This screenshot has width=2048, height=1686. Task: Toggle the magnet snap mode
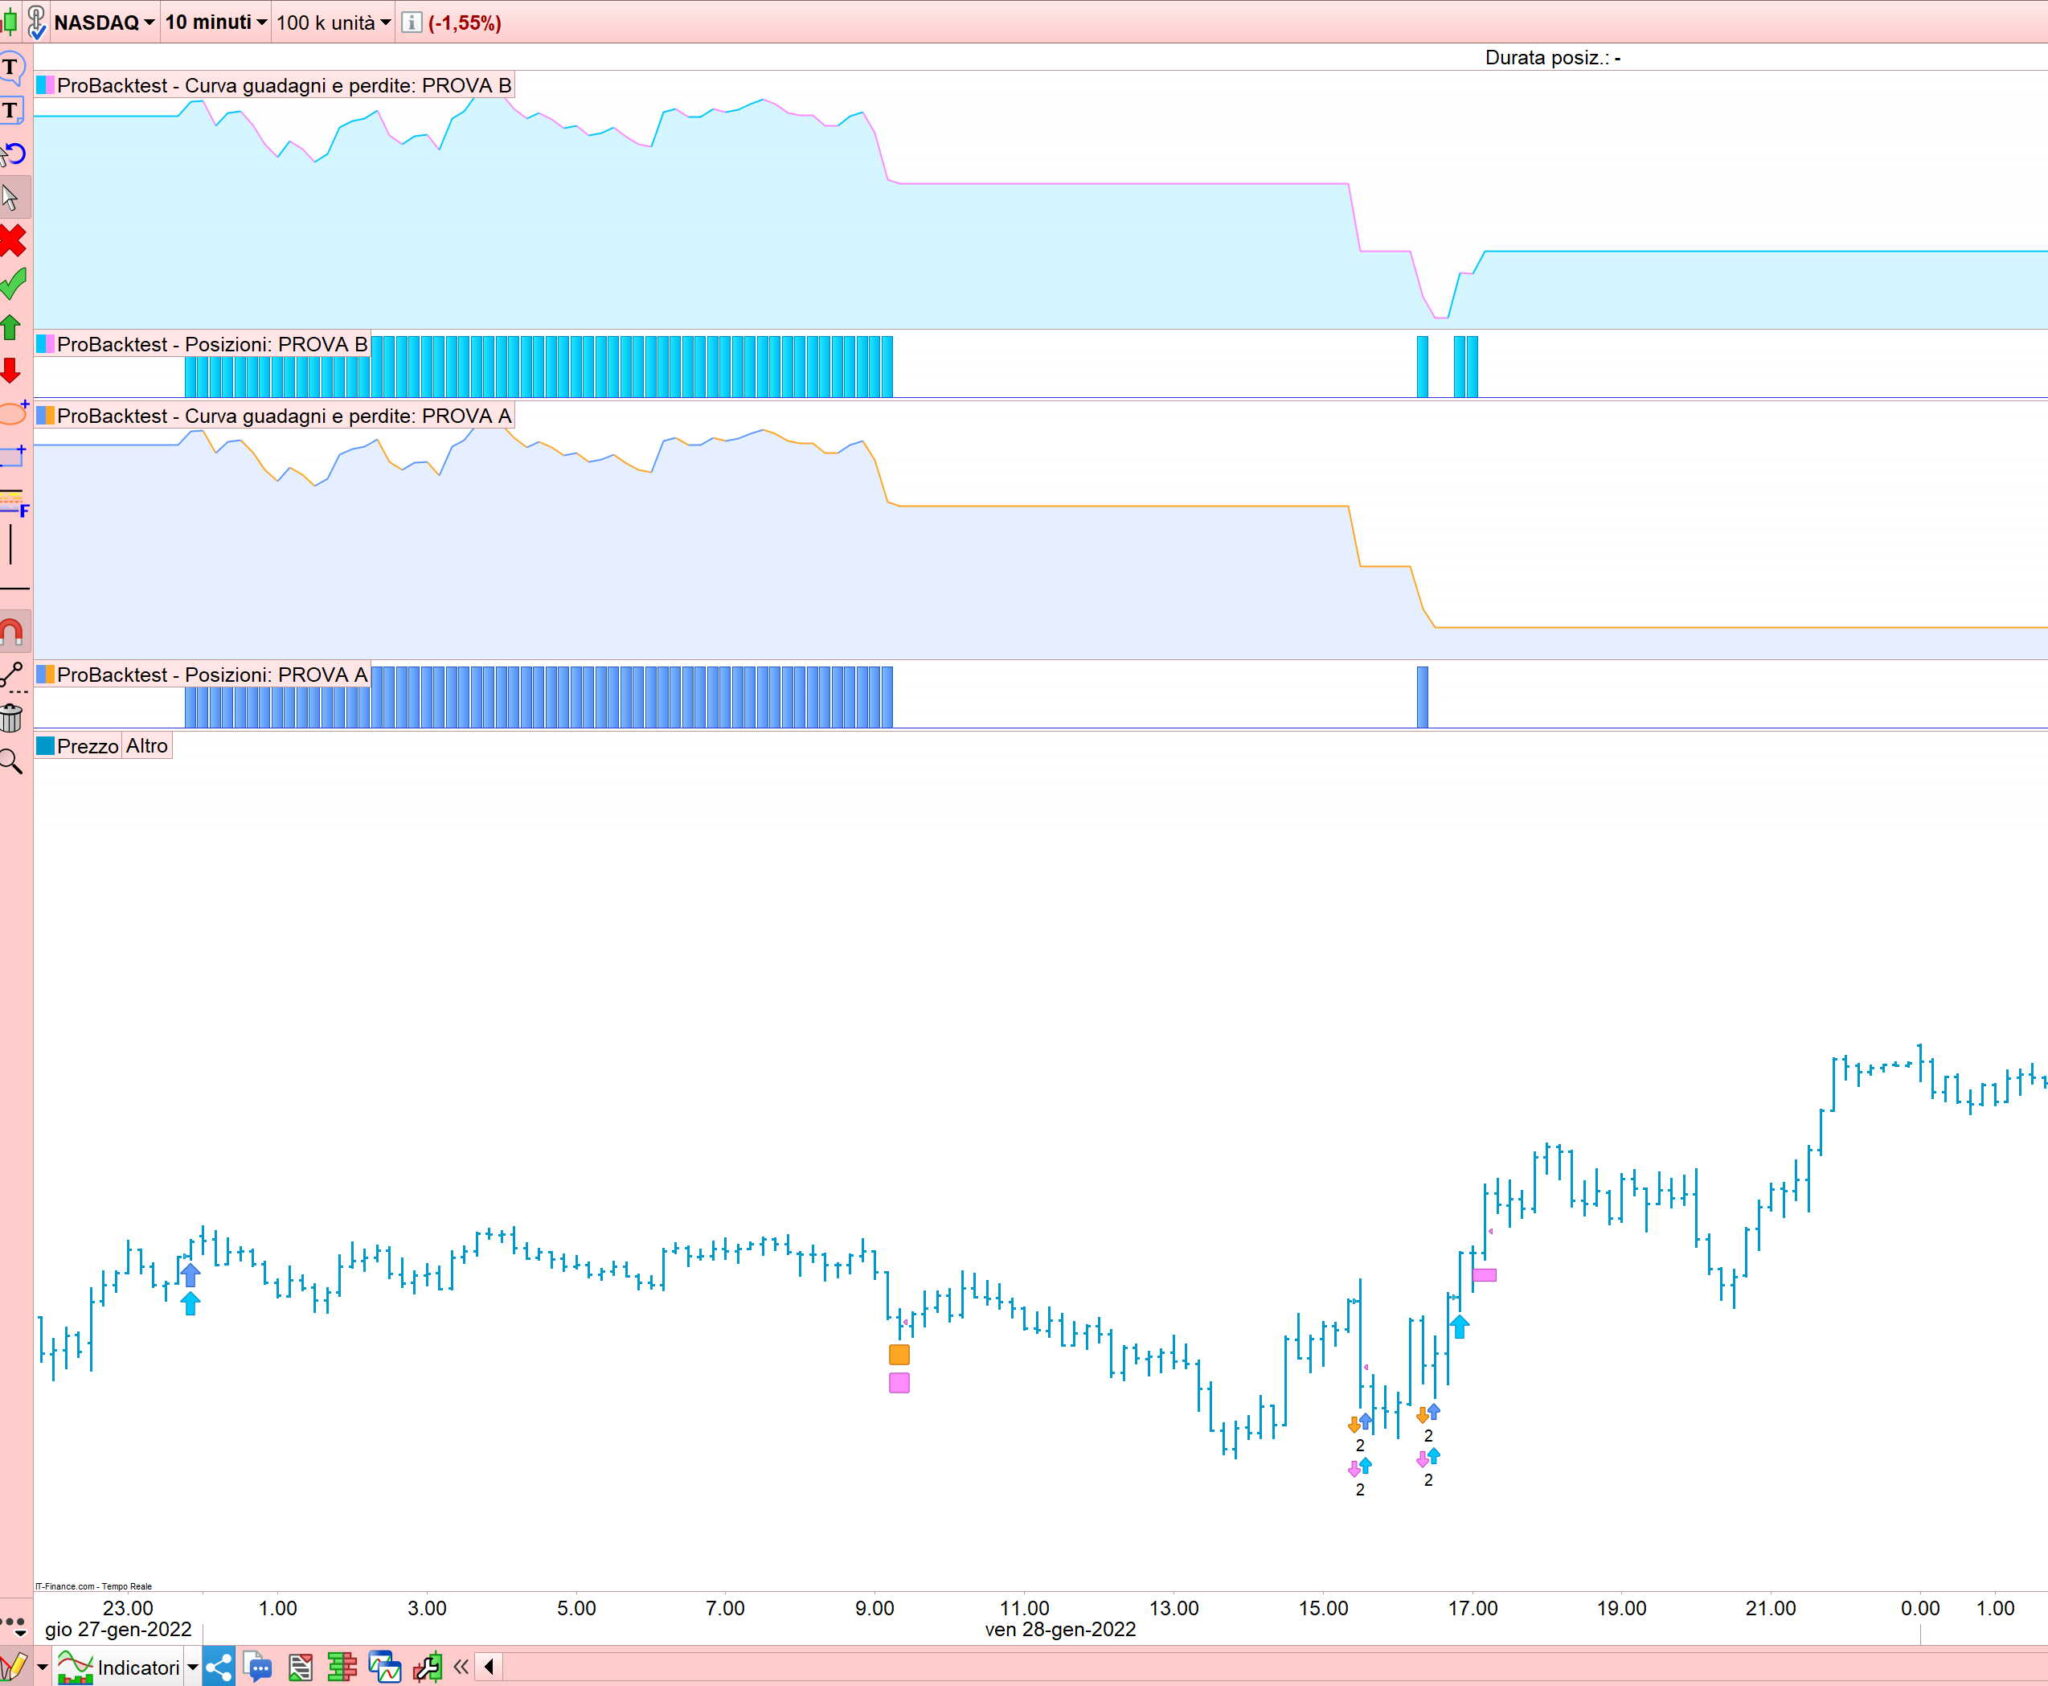(12, 632)
